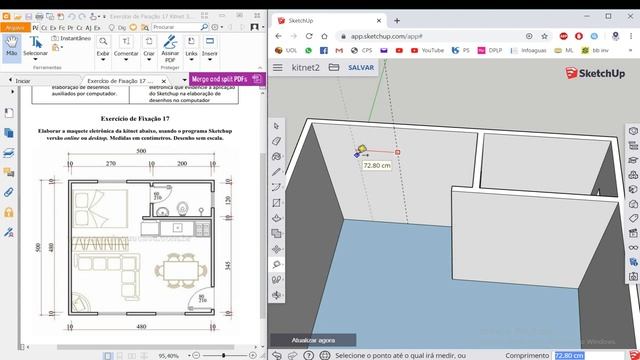Open a new browser tab
The image size is (640, 360).
coord(397,20)
